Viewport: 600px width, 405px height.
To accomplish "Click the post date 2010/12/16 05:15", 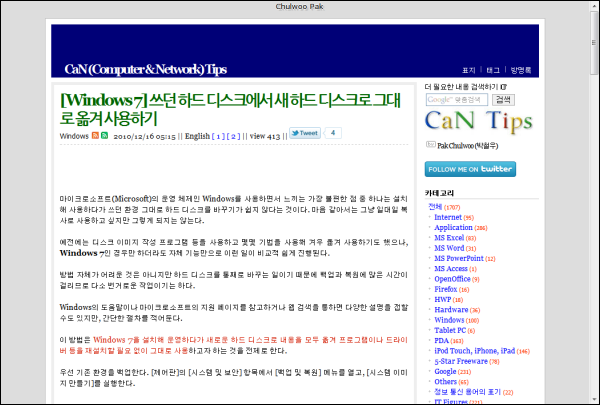I will click(x=144, y=137).
